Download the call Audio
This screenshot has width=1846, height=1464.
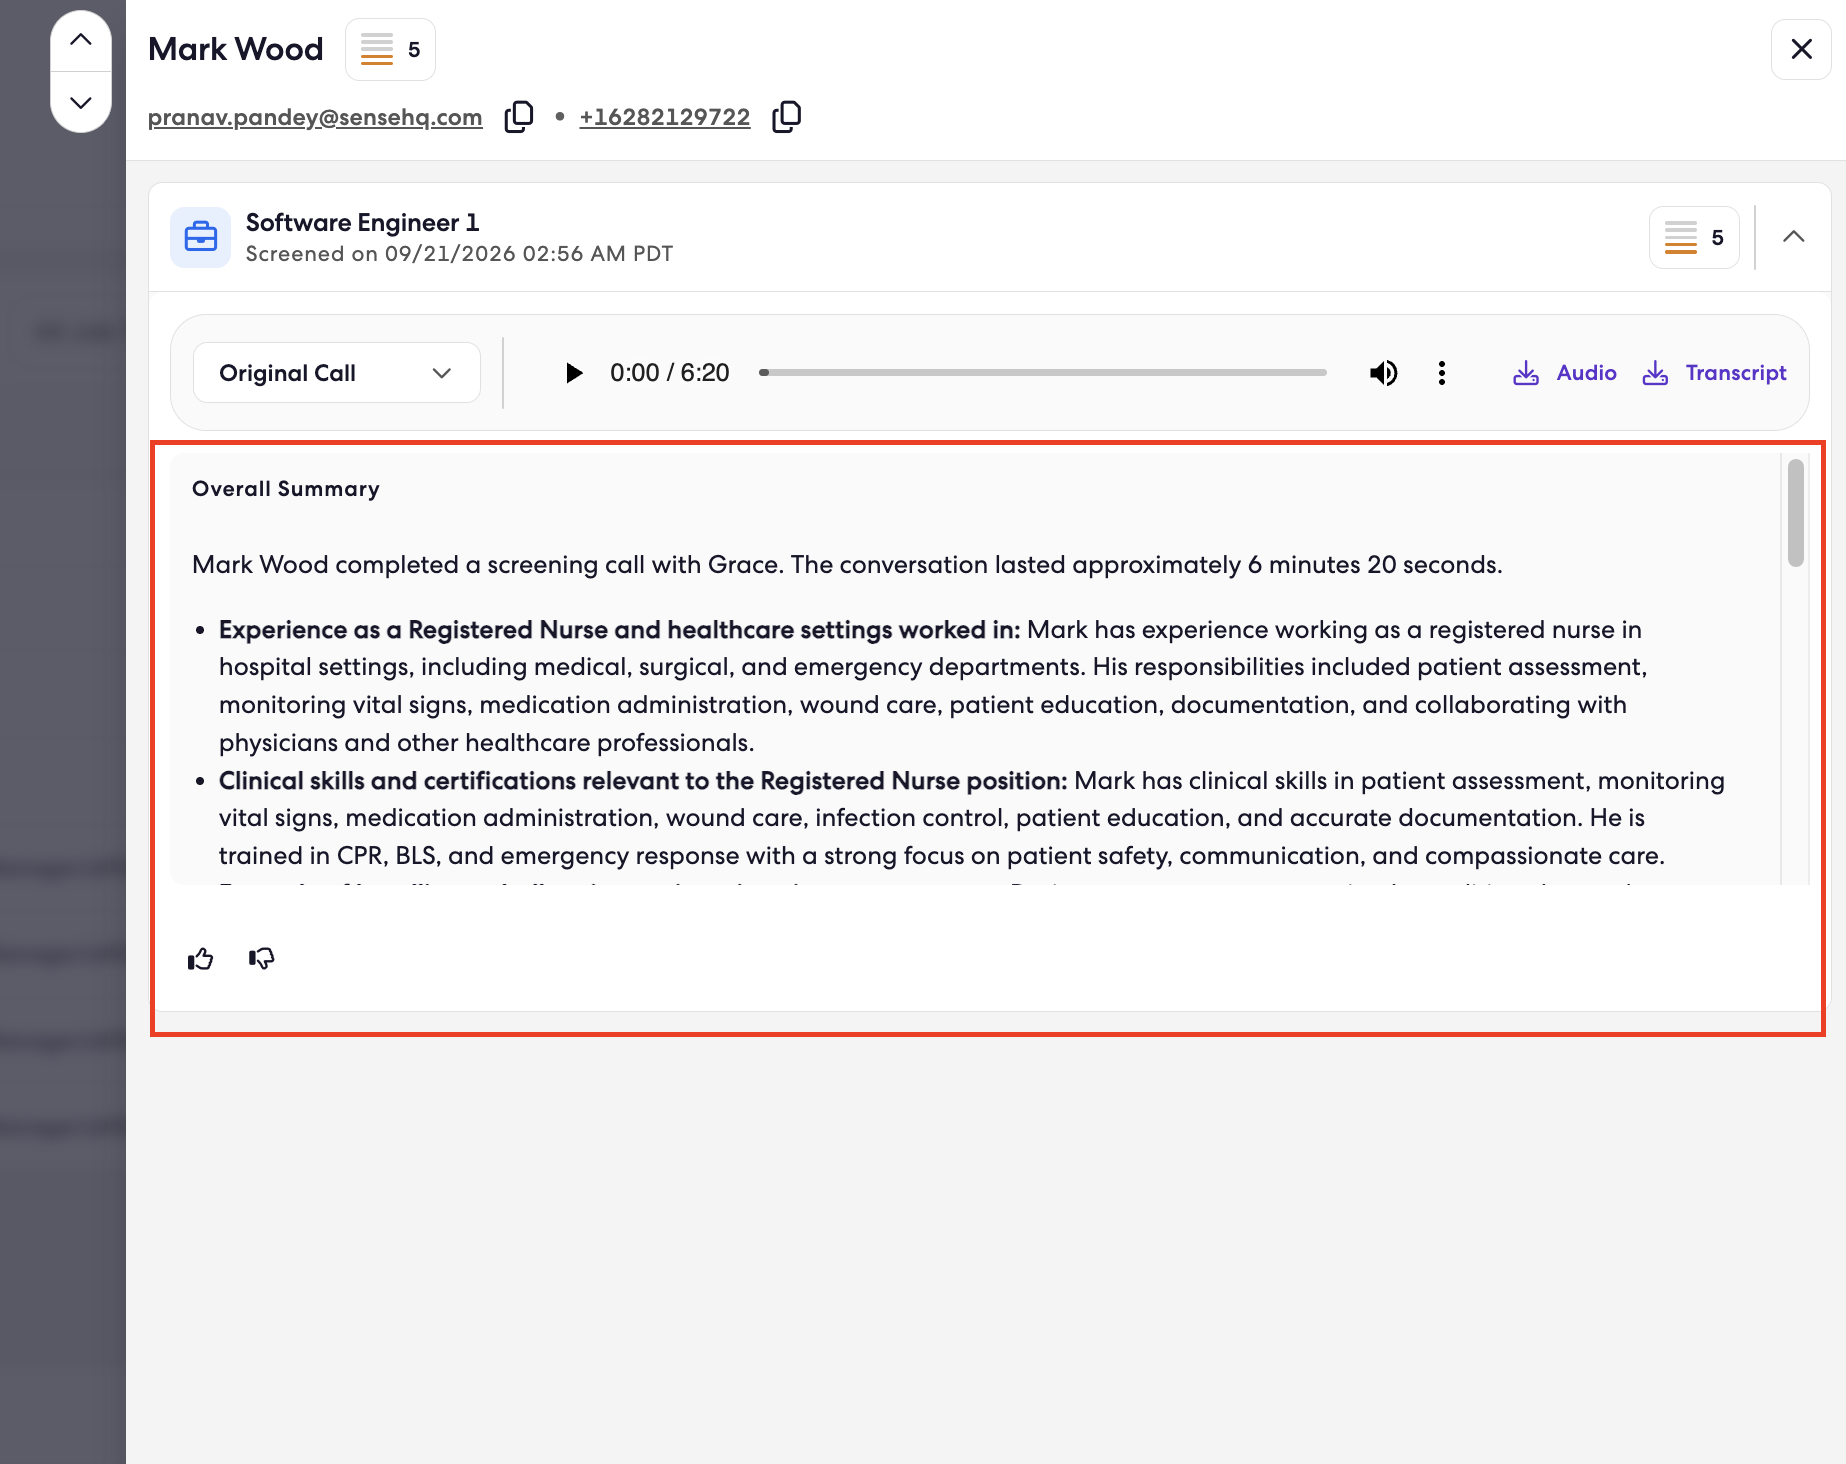[x=1564, y=373]
